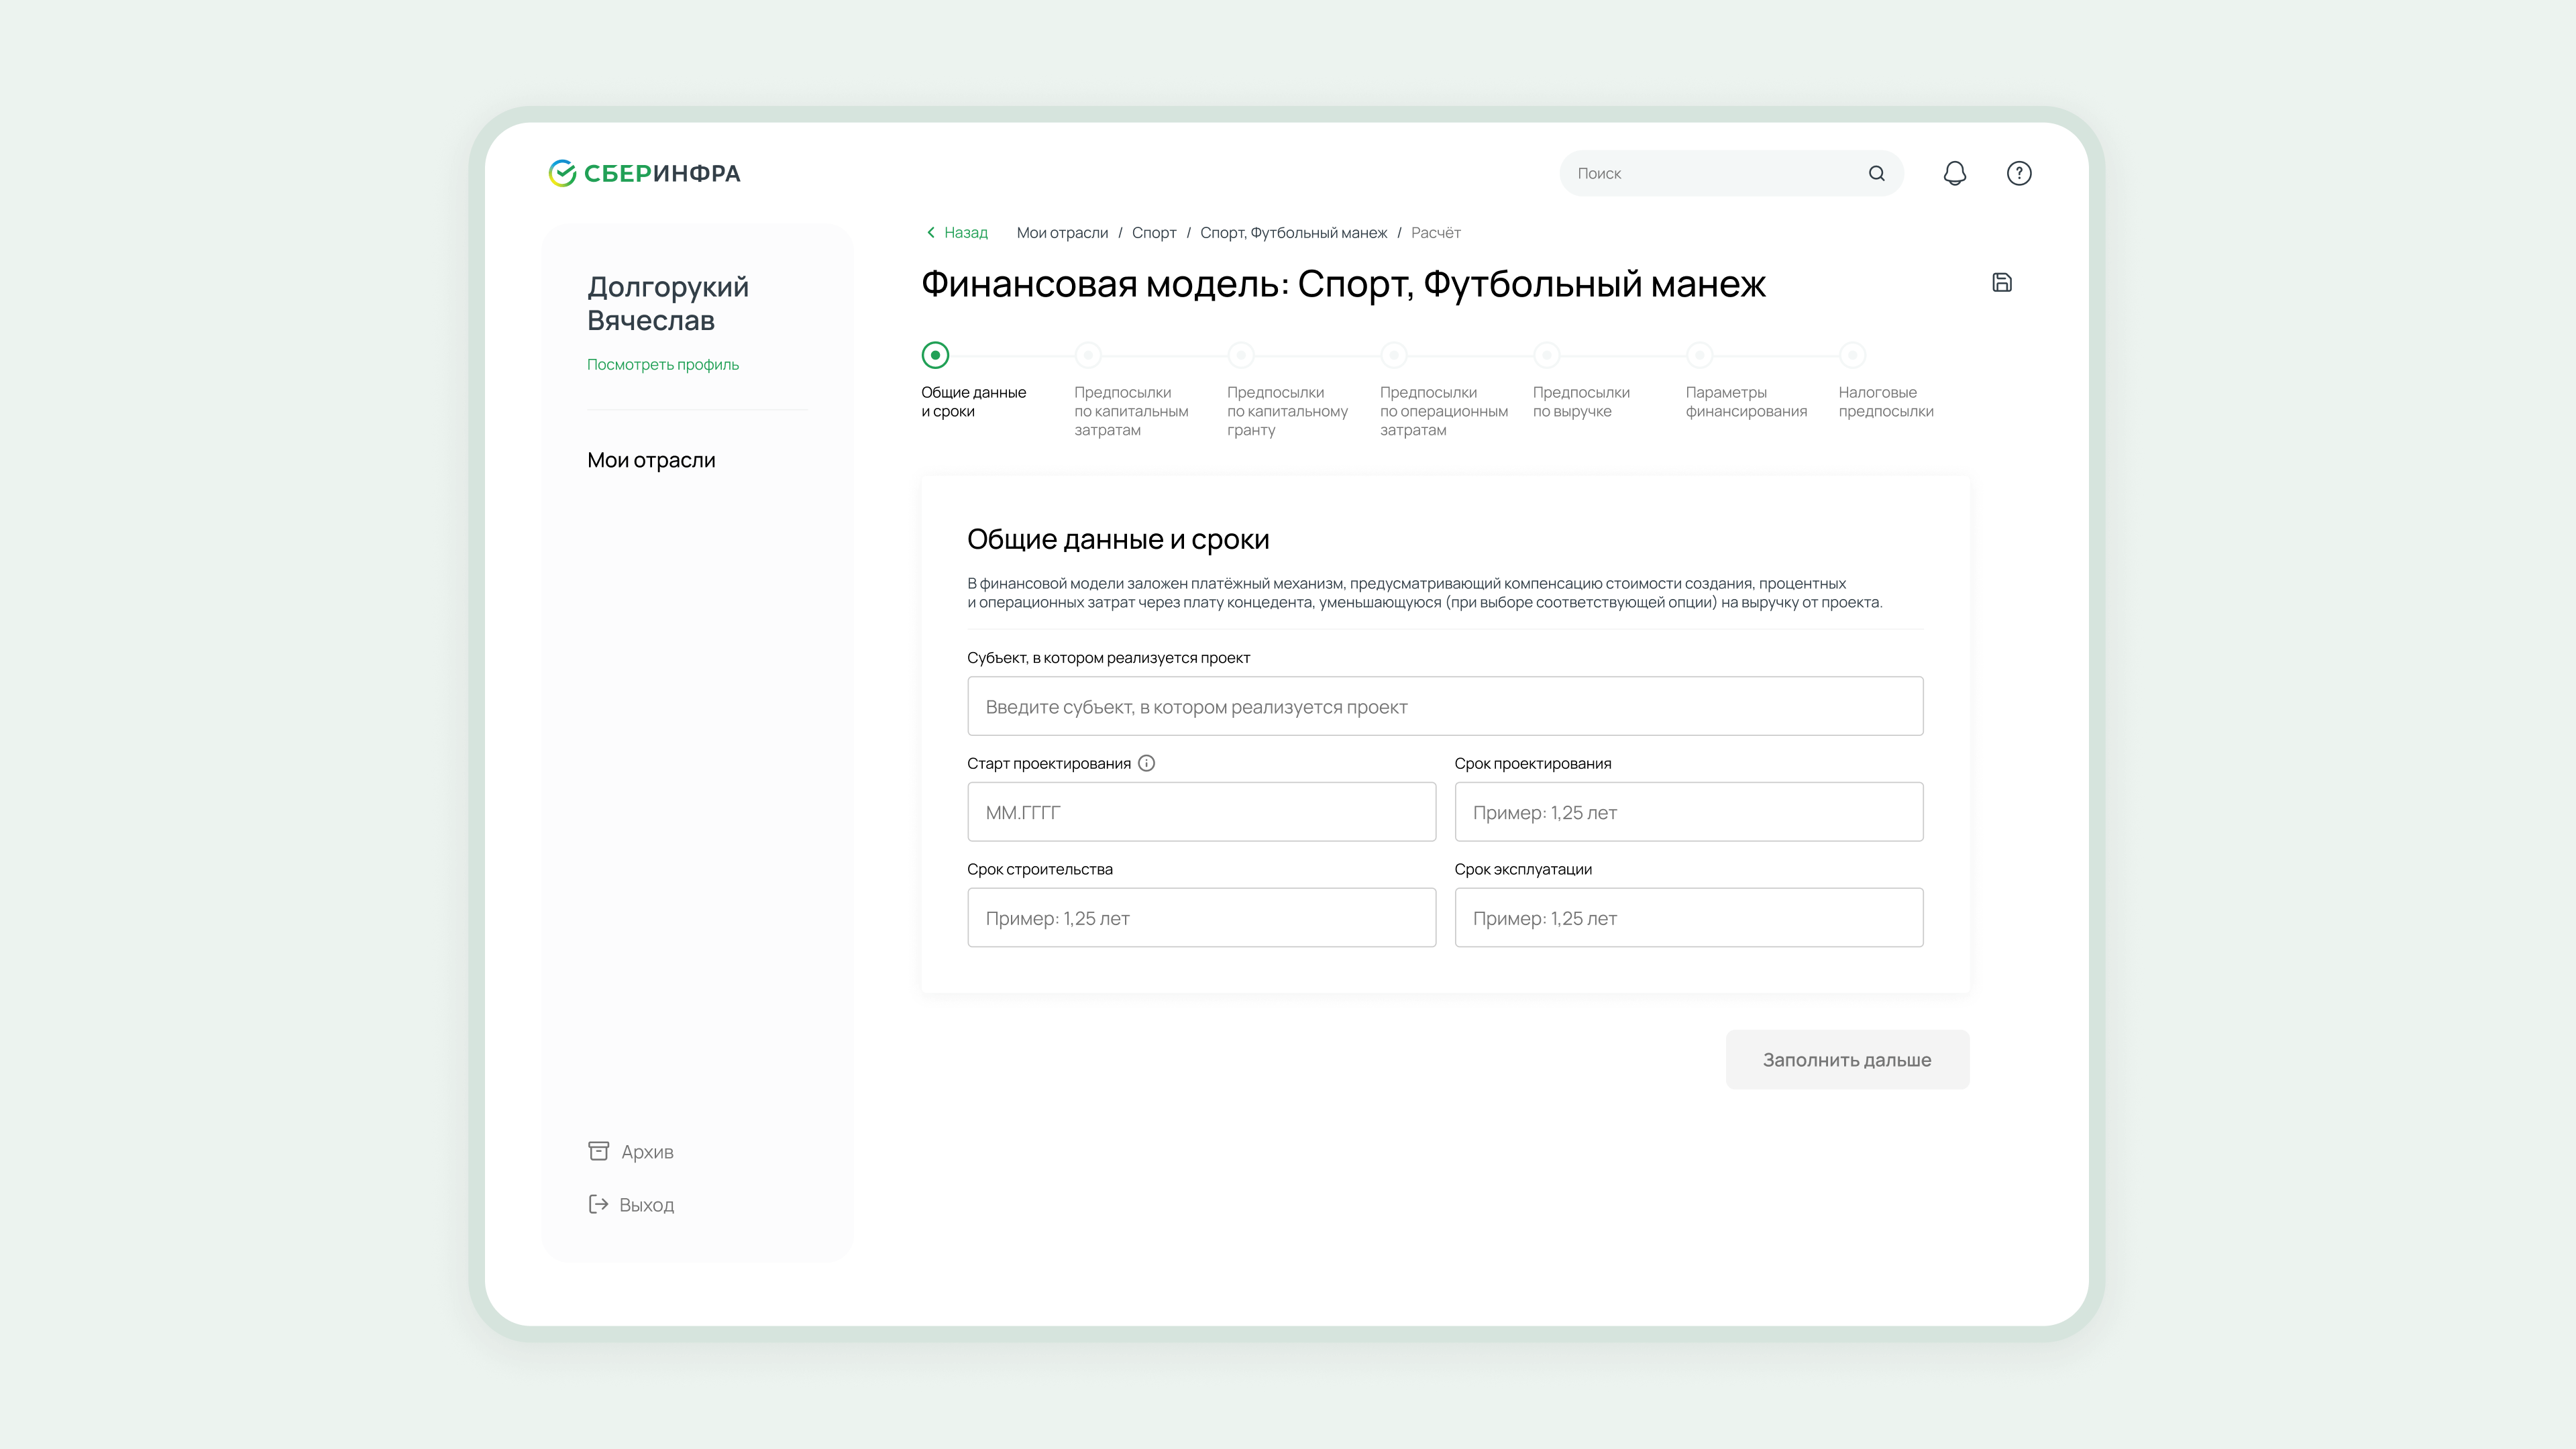The width and height of the screenshot is (2576, 1449).
Task: Jump to Параметры финансирования step
Action: click(1699, 355)
